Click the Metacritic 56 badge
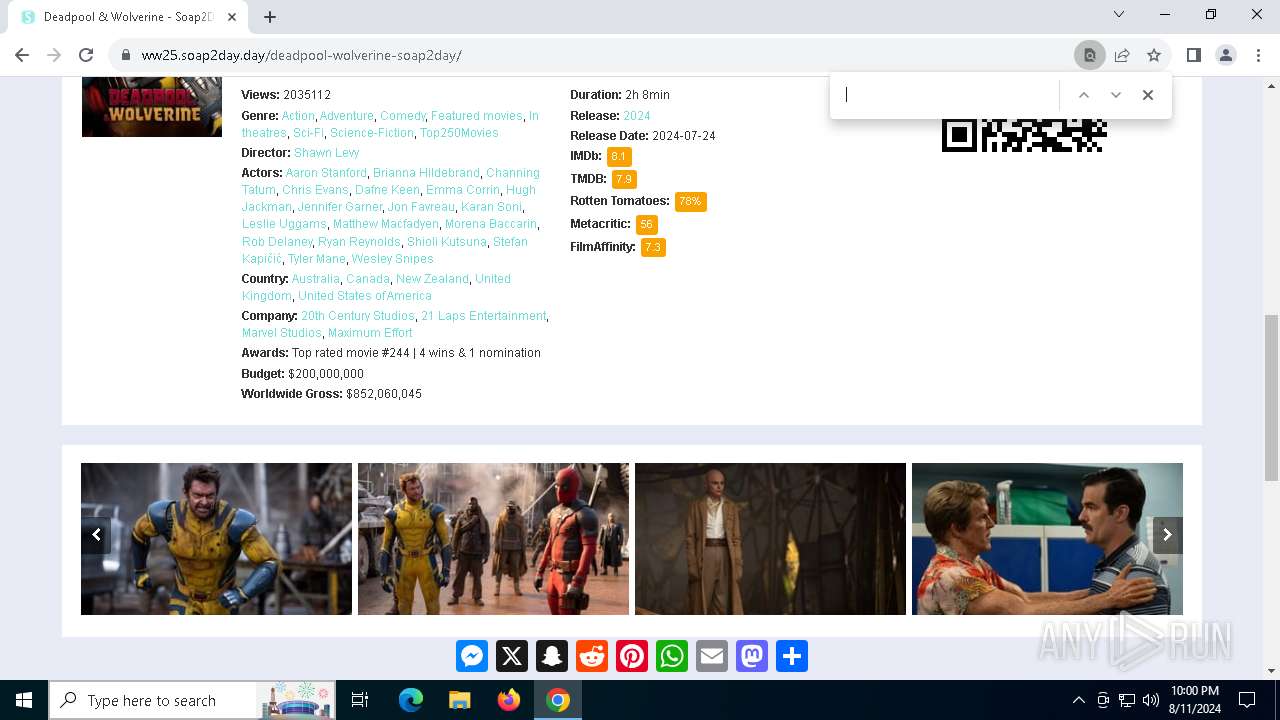Image resolution: width=1280 pixels, height=720 pixels. tap(647, 225)
